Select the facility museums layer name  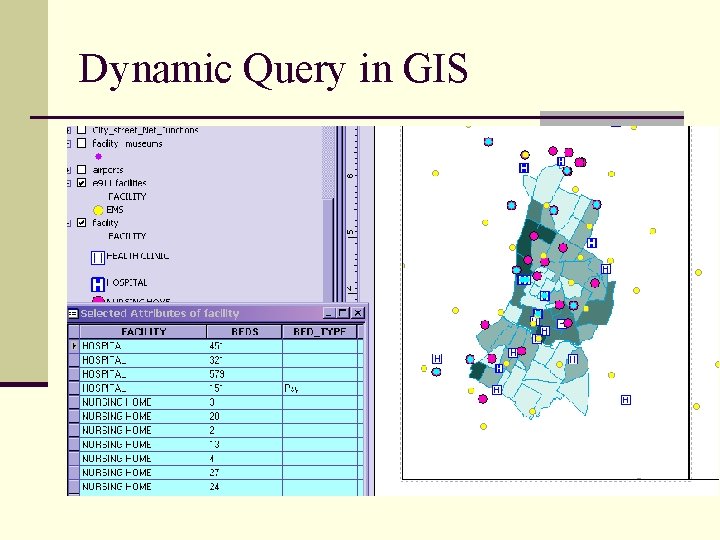click(x=127, y=144)
